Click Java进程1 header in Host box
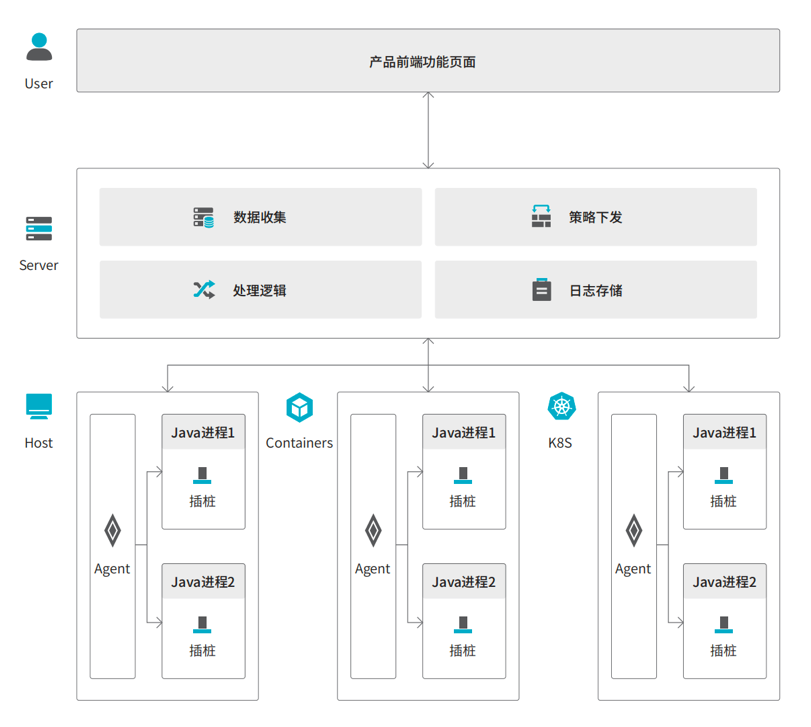 click(203, 432)
